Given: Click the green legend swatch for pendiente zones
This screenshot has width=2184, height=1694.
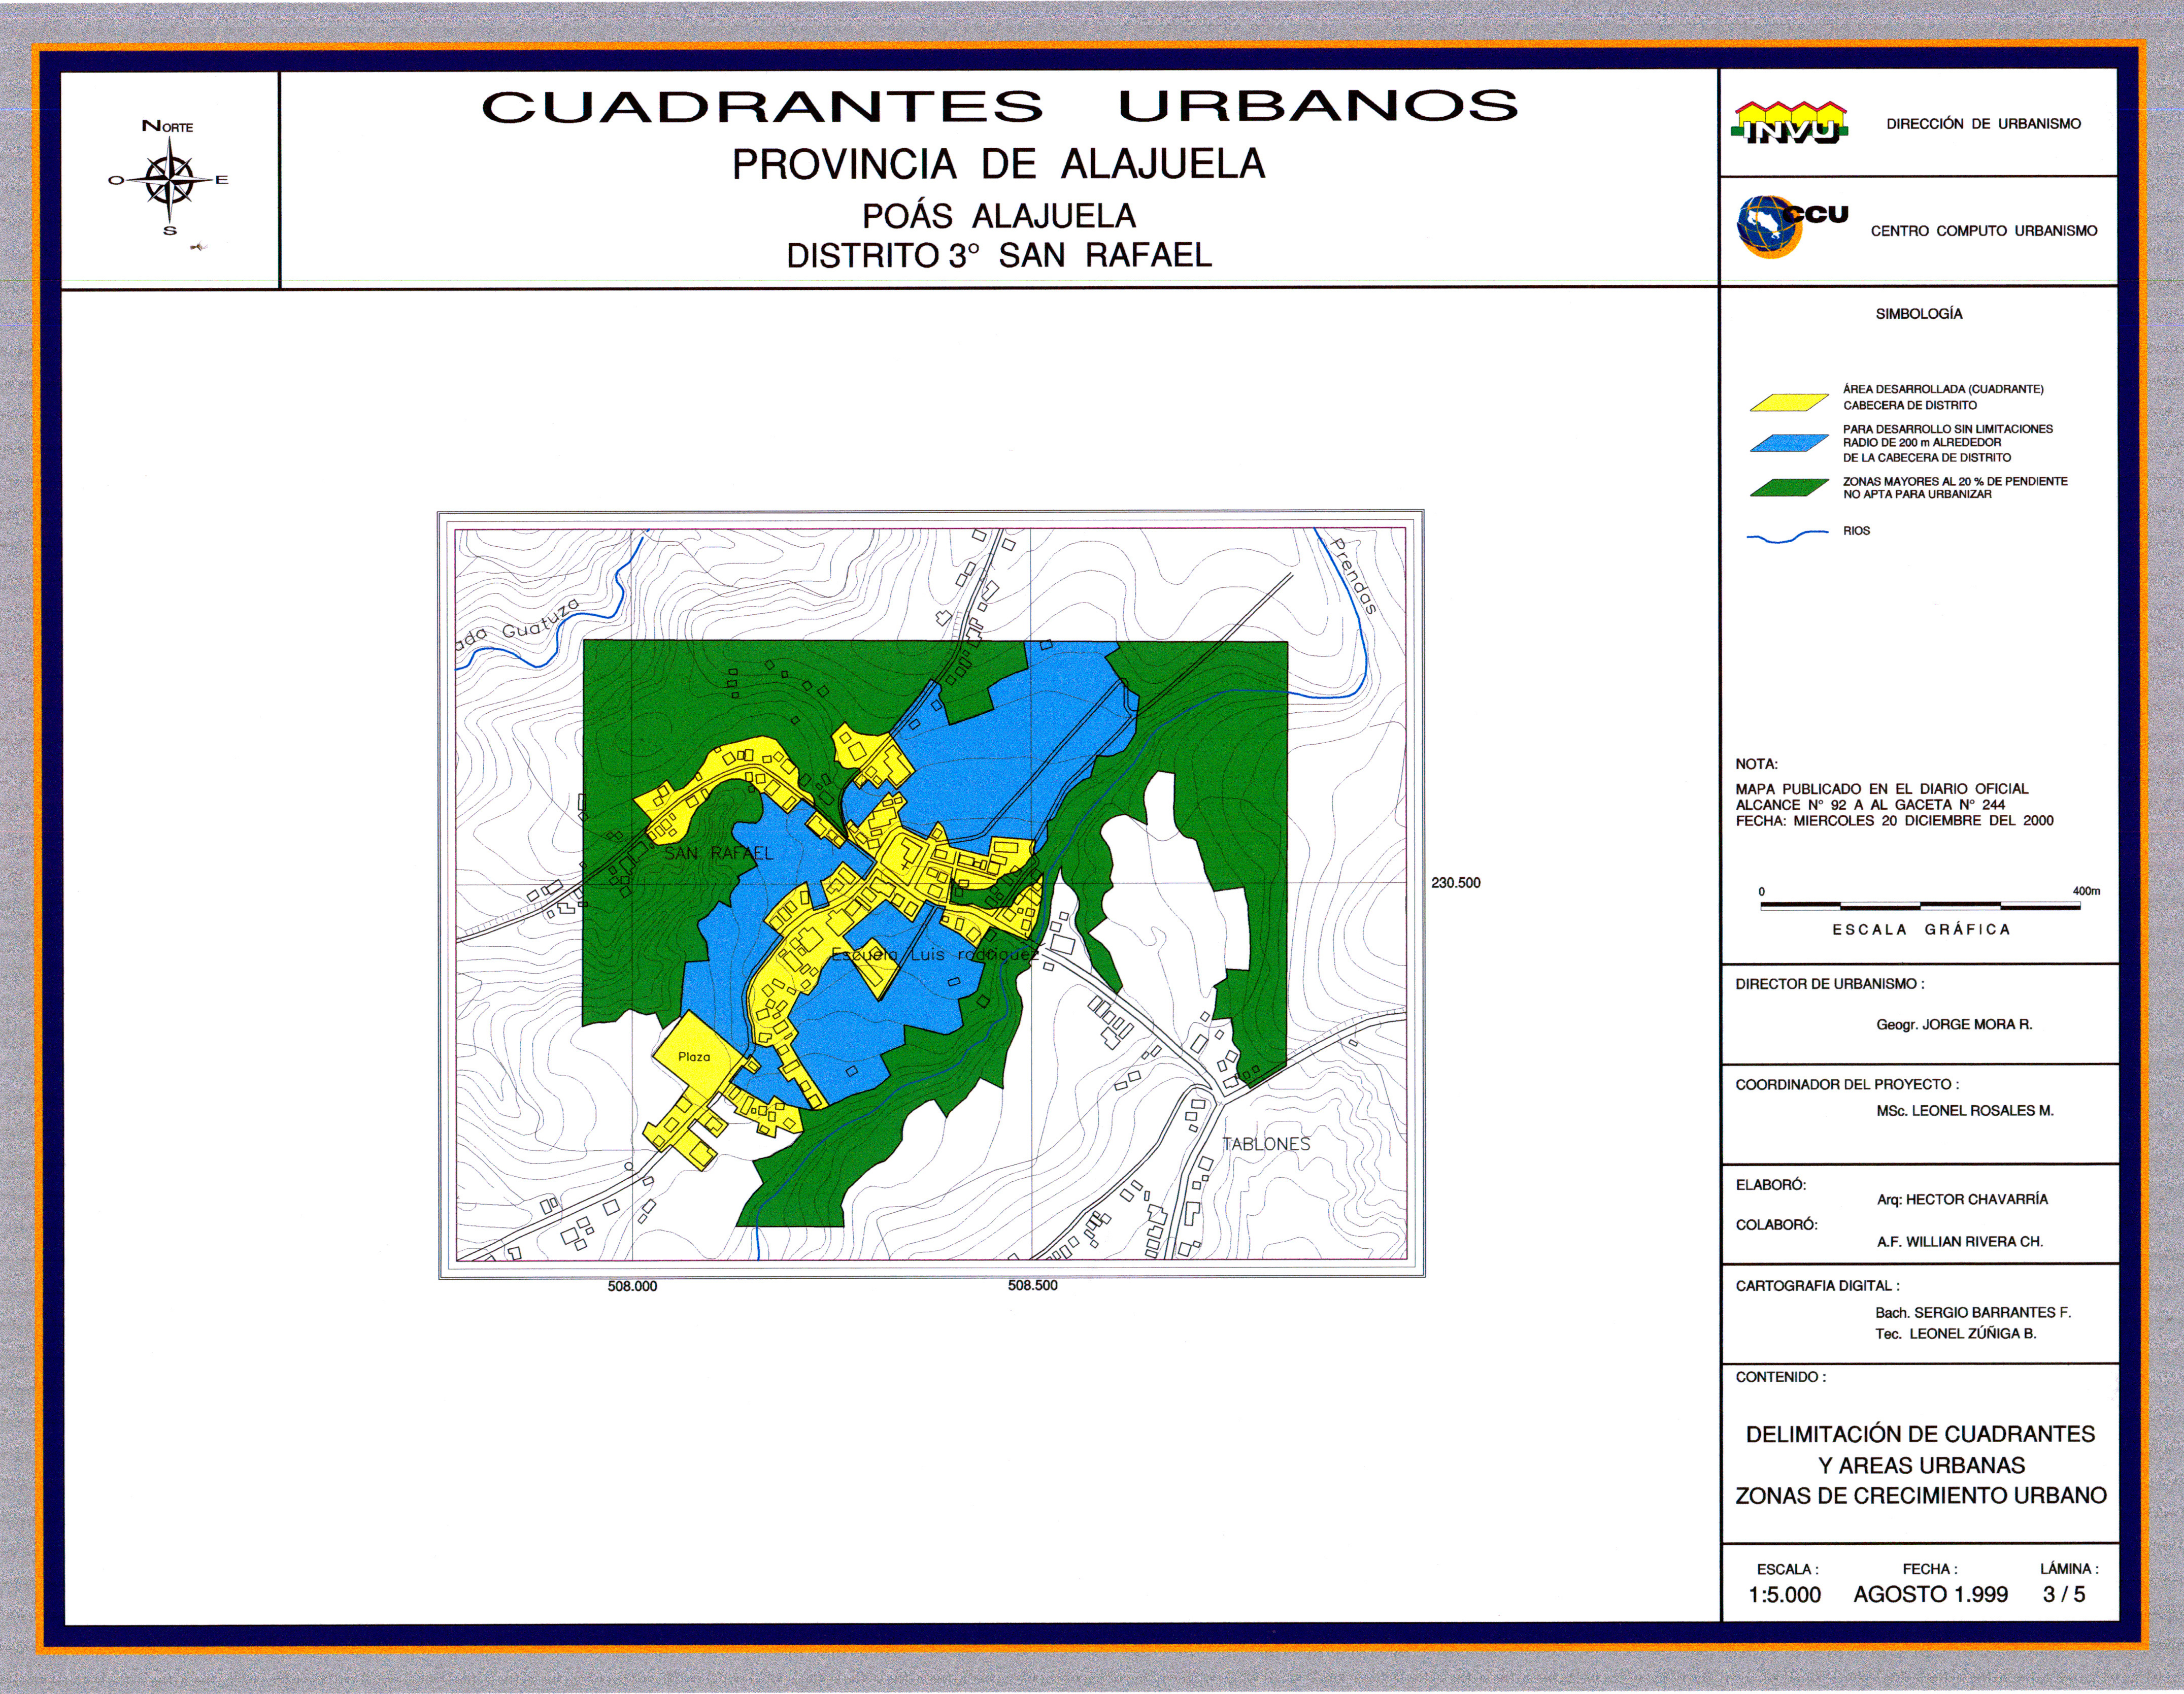Looking at the screenshot, I should pyautogui.click(x=1790, y=488).
